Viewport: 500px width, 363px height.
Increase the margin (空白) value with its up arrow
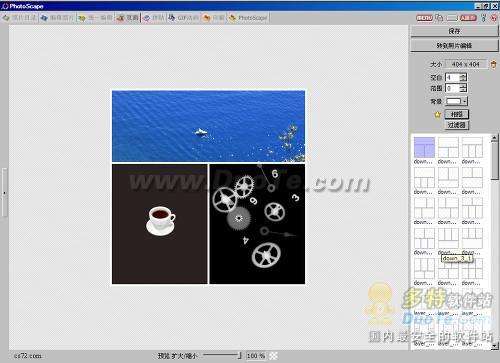(463, 75)
